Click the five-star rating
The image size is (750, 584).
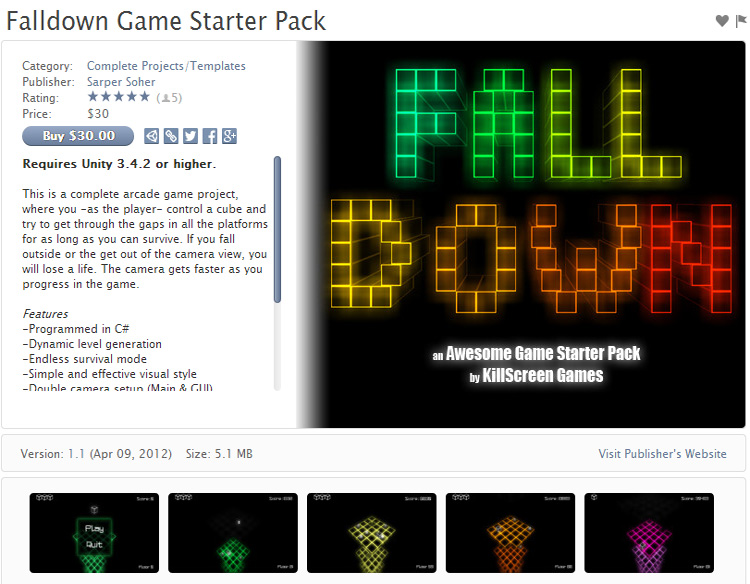(x=119, y=97)
